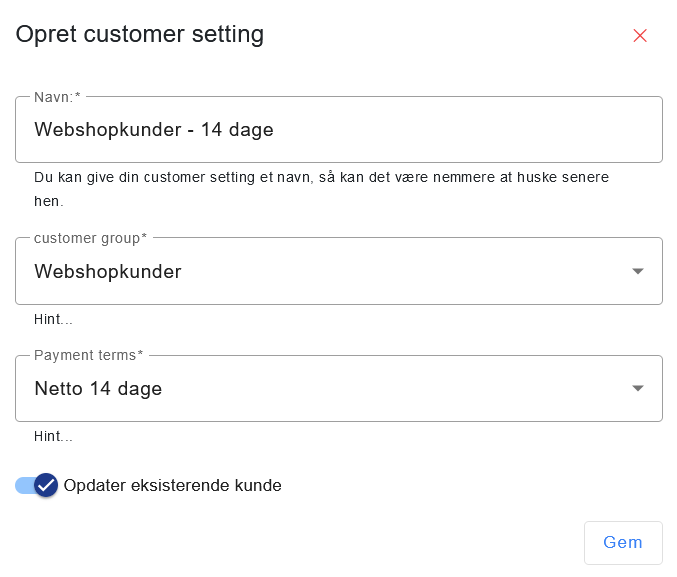
Task: Click the Payment terms field label
Action: tap(88, 356)
